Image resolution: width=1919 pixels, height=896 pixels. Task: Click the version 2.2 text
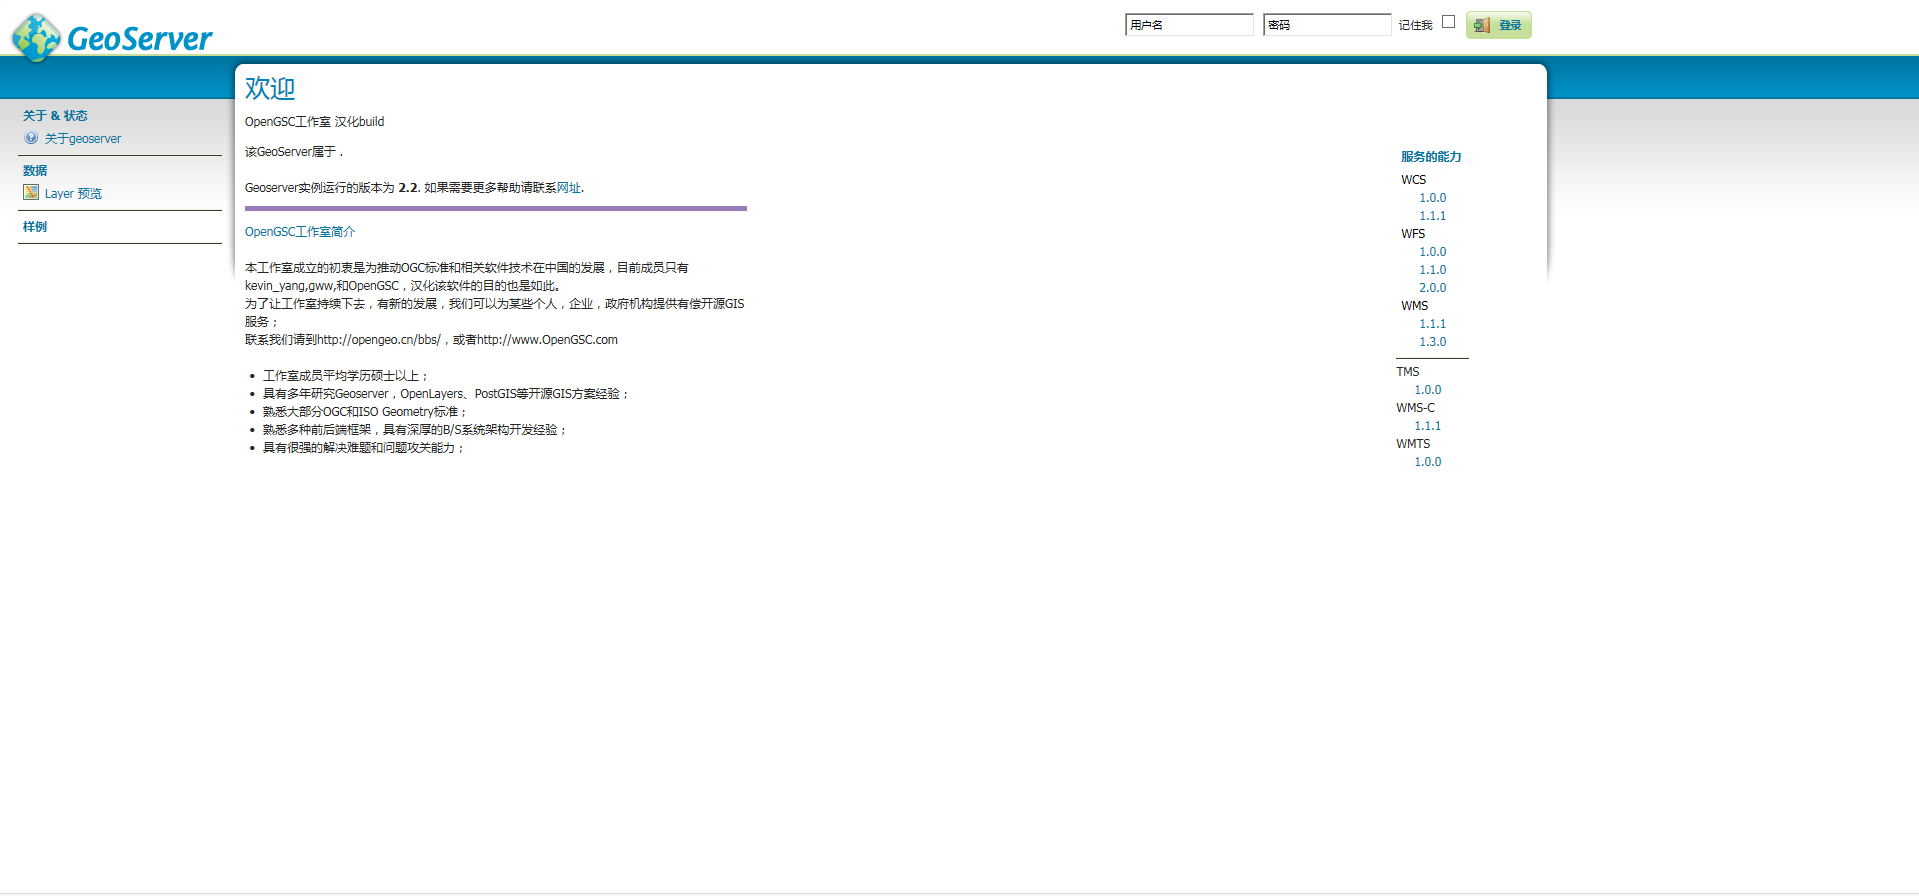pyautogui.click(x=409, y=188)
